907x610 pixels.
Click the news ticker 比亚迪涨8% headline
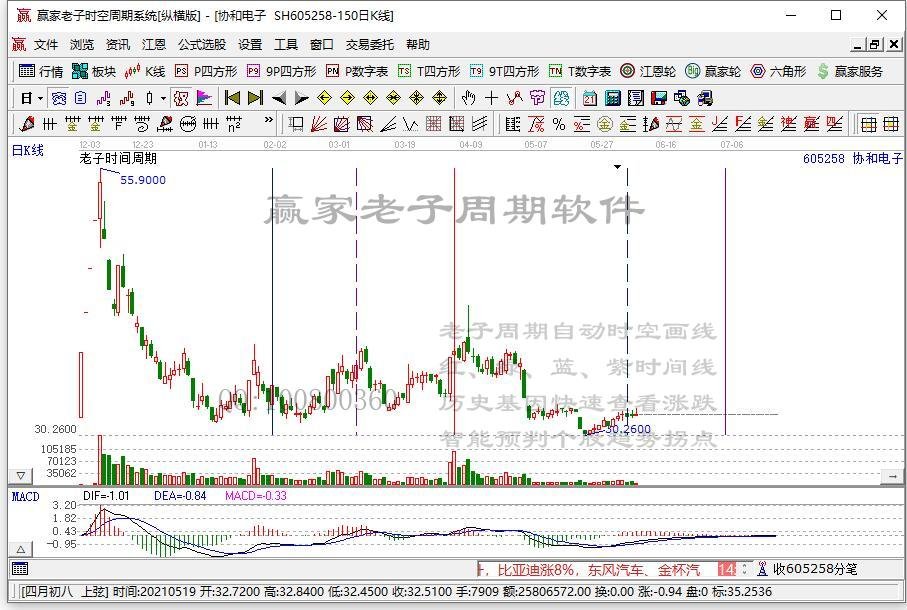click(536, 570)
